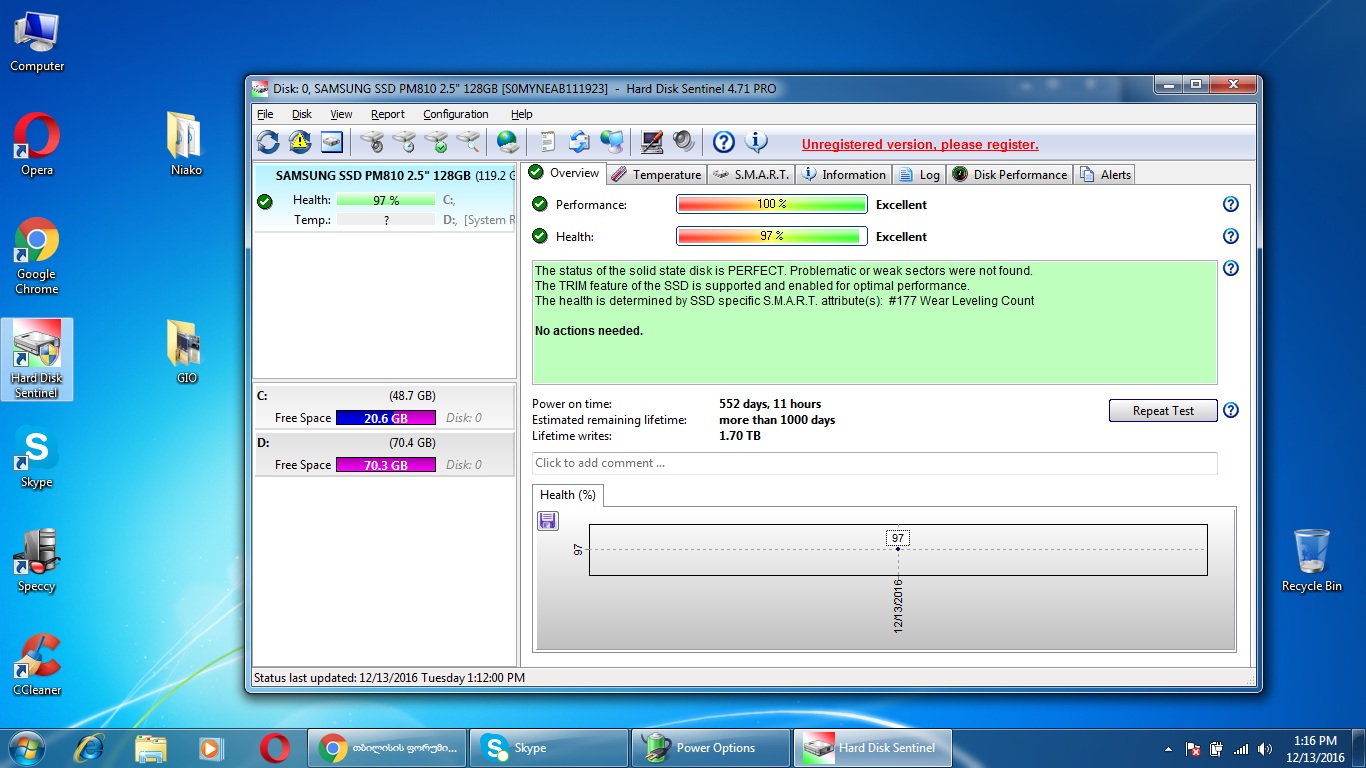Click the Skype taskbar button
This screenshot has width=1366, height=768.
pyautogui.click(x=548, y=747)
